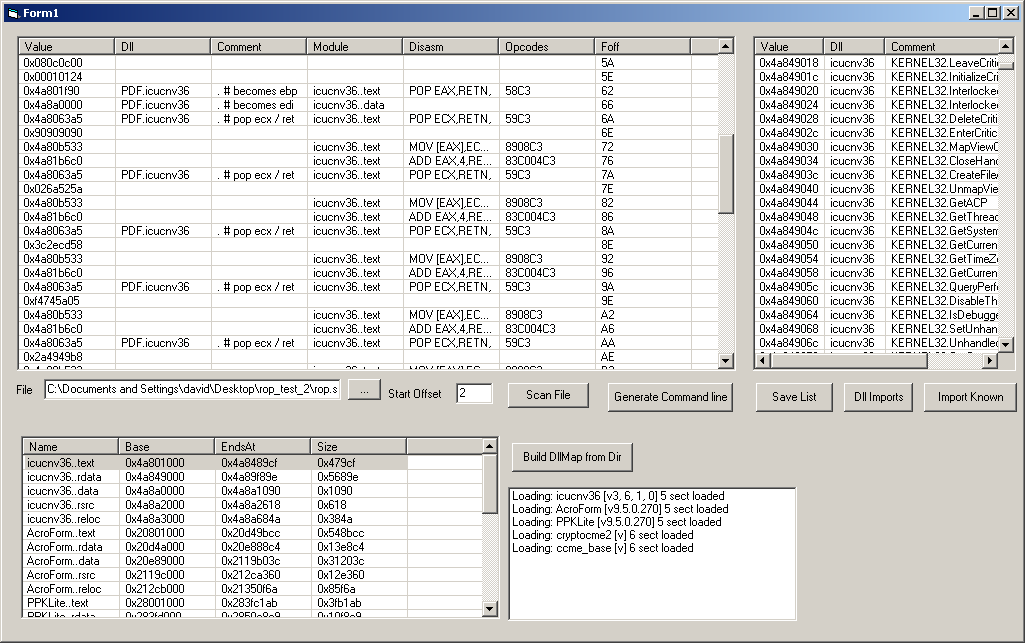Select AcroForm..rsrc module row

[252, 575]
